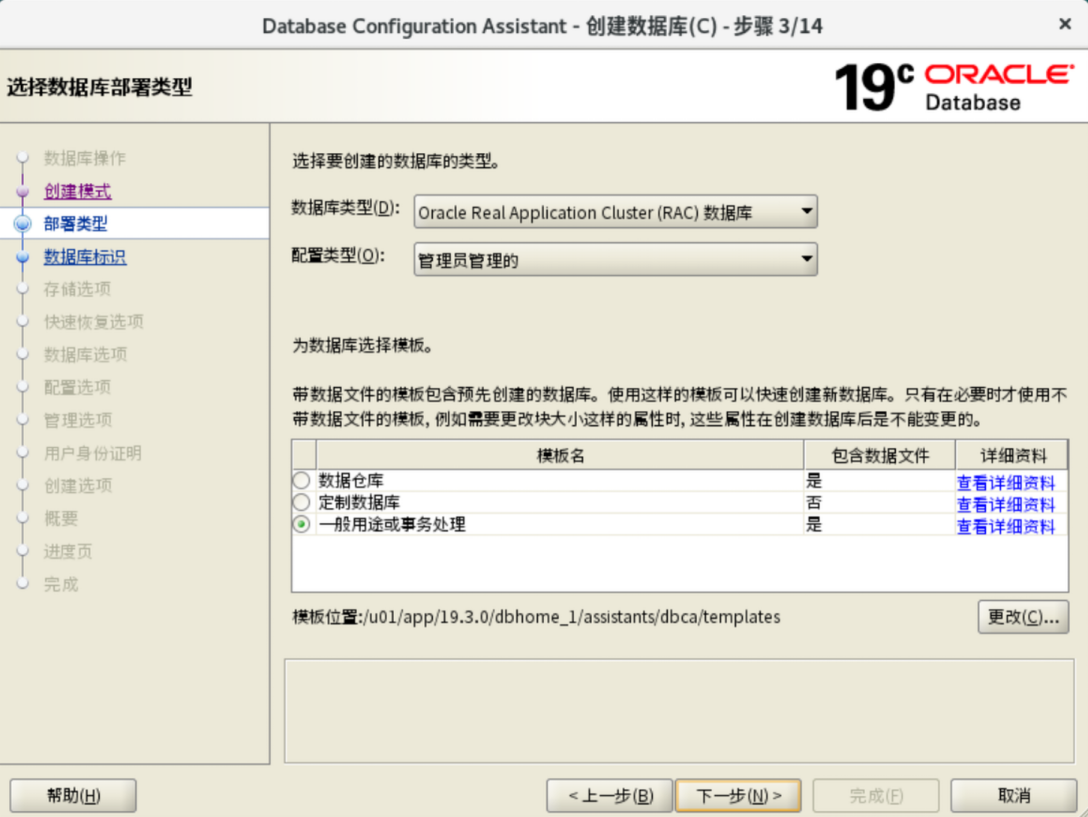Viewport: 1088px width, 817px height.
Task: Click the Oracle 19c Database logo
Action: coord(952,87)
